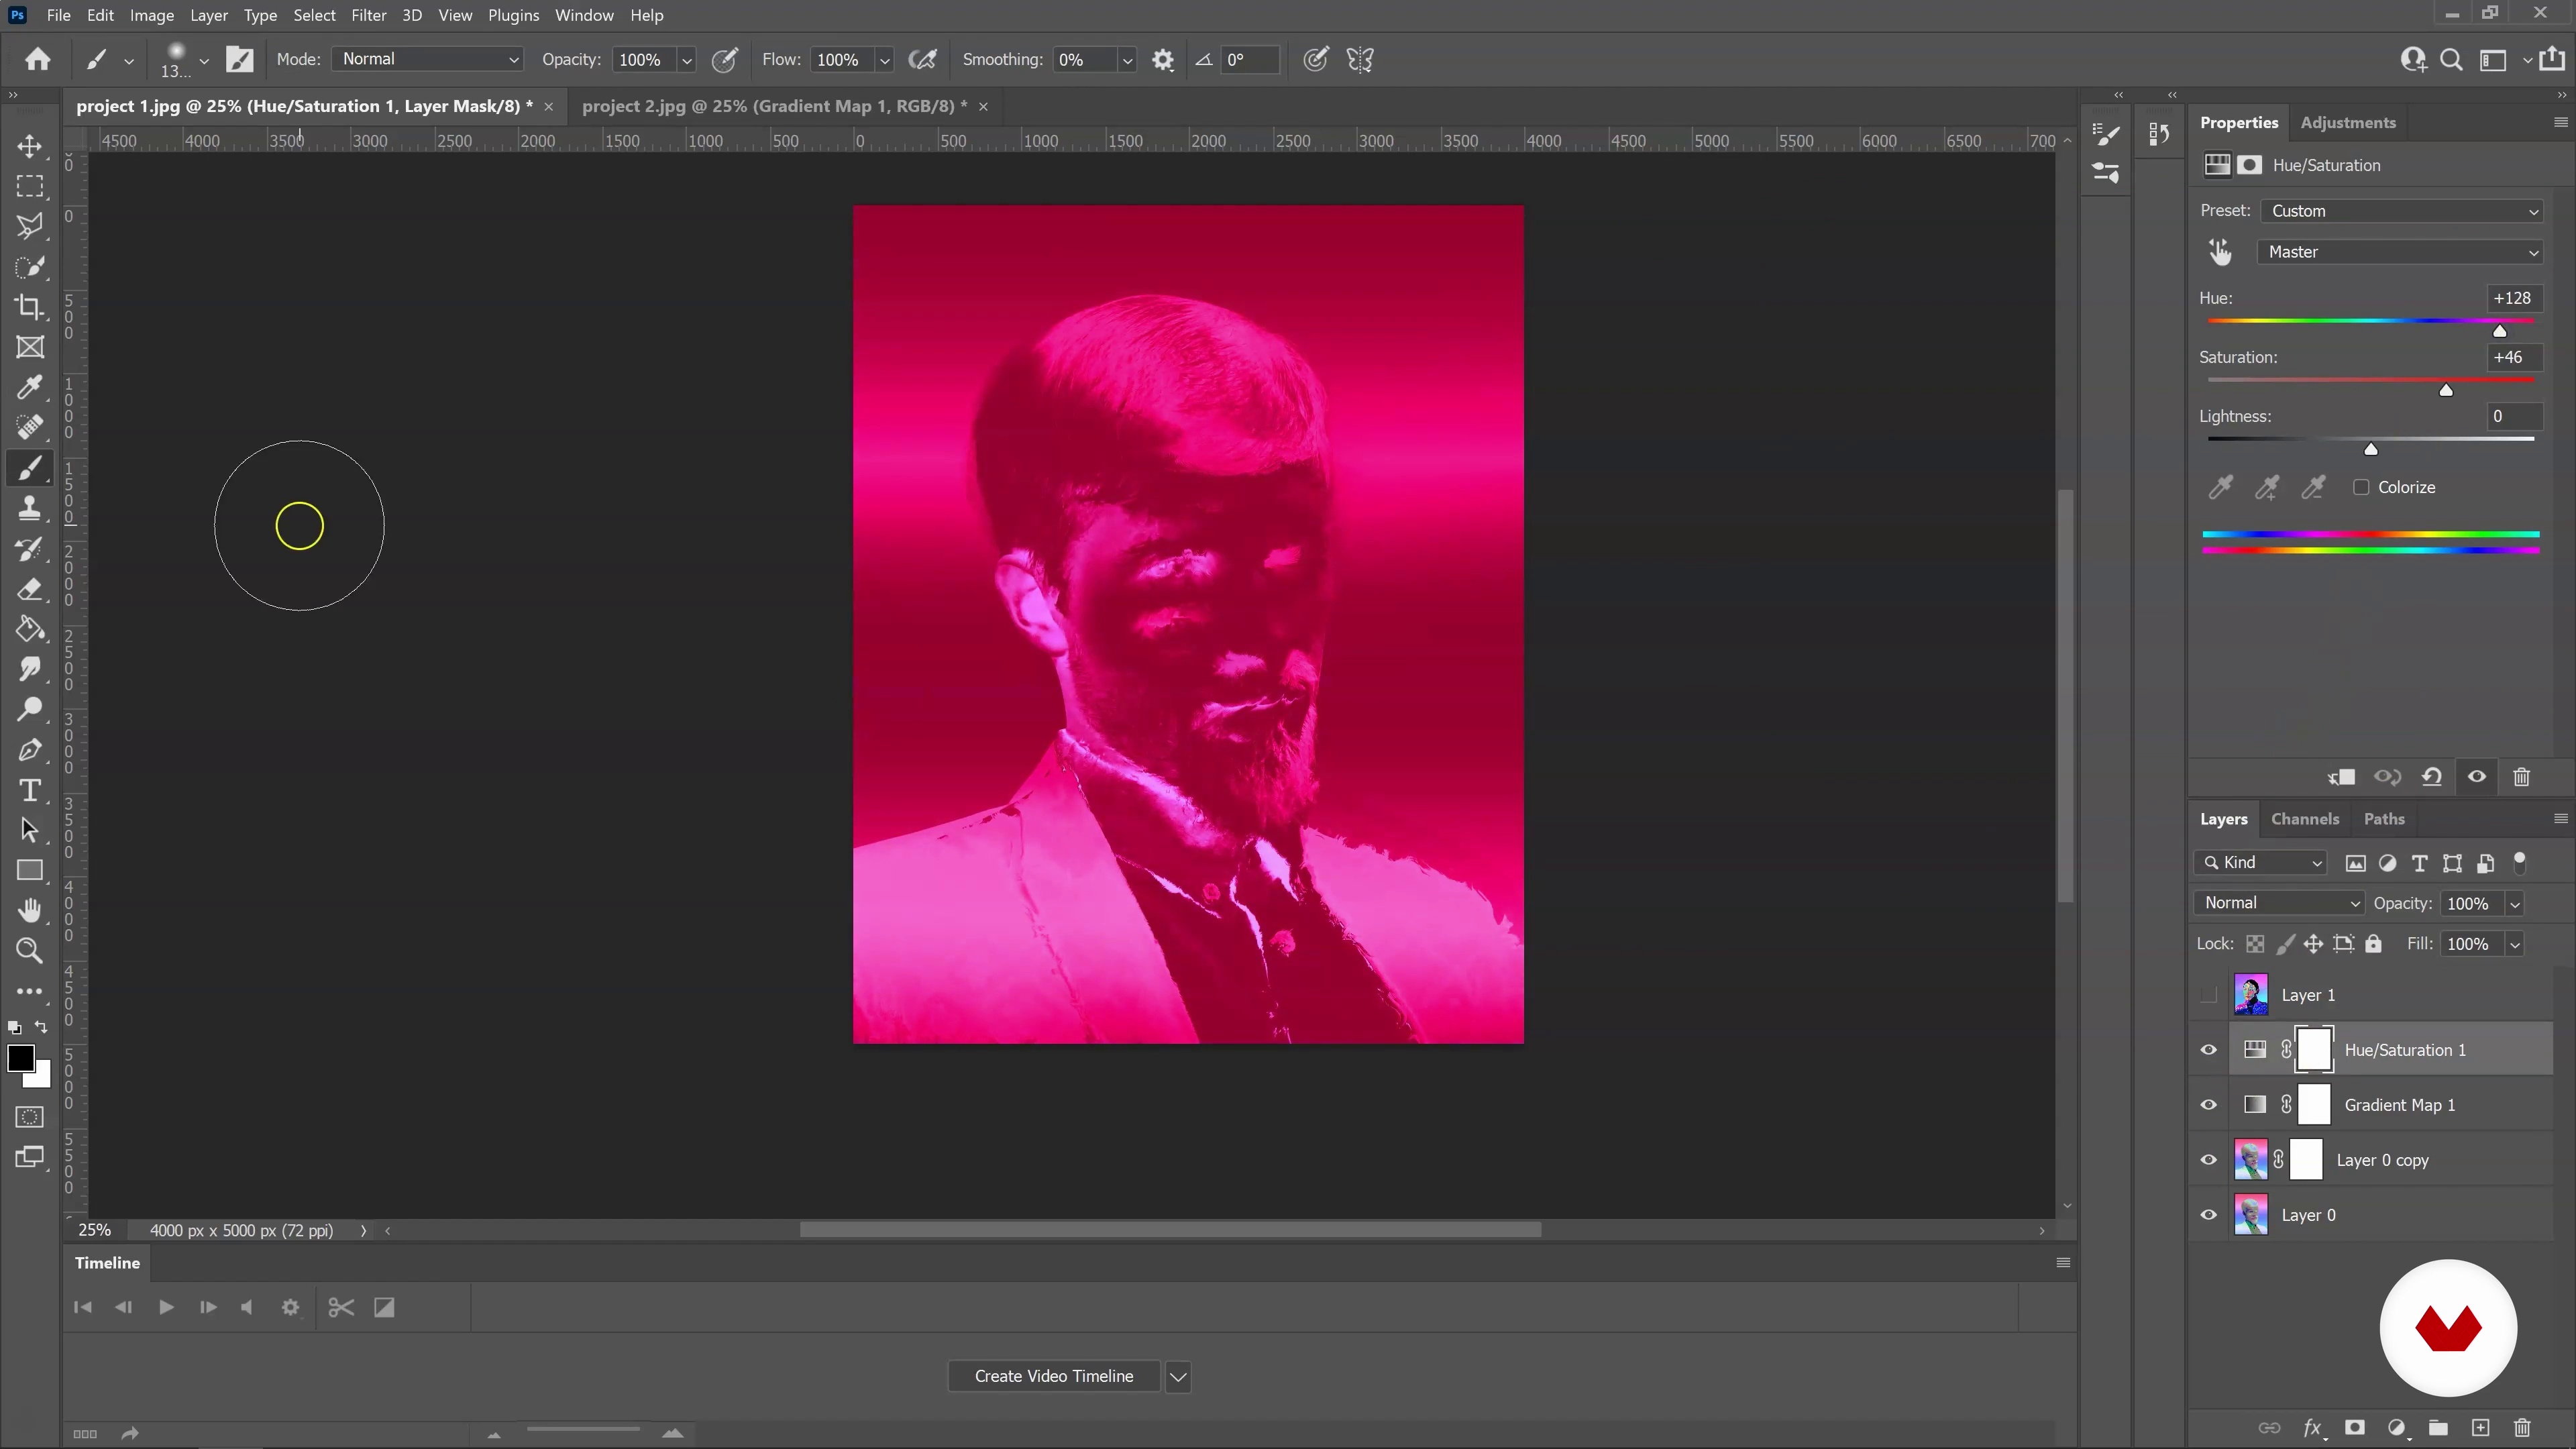The image size is (2576, 1449).
Task: Open the Filter menu
Action: click(x=368, y=15)
